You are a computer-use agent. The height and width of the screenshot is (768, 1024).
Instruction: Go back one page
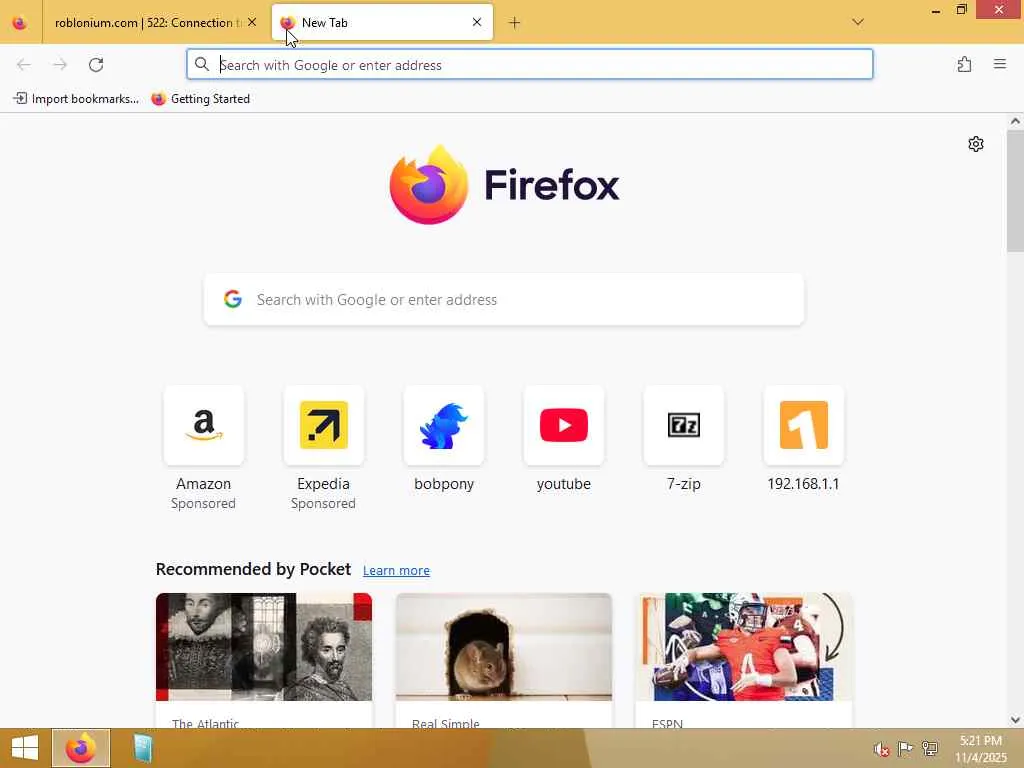[24, 65]
